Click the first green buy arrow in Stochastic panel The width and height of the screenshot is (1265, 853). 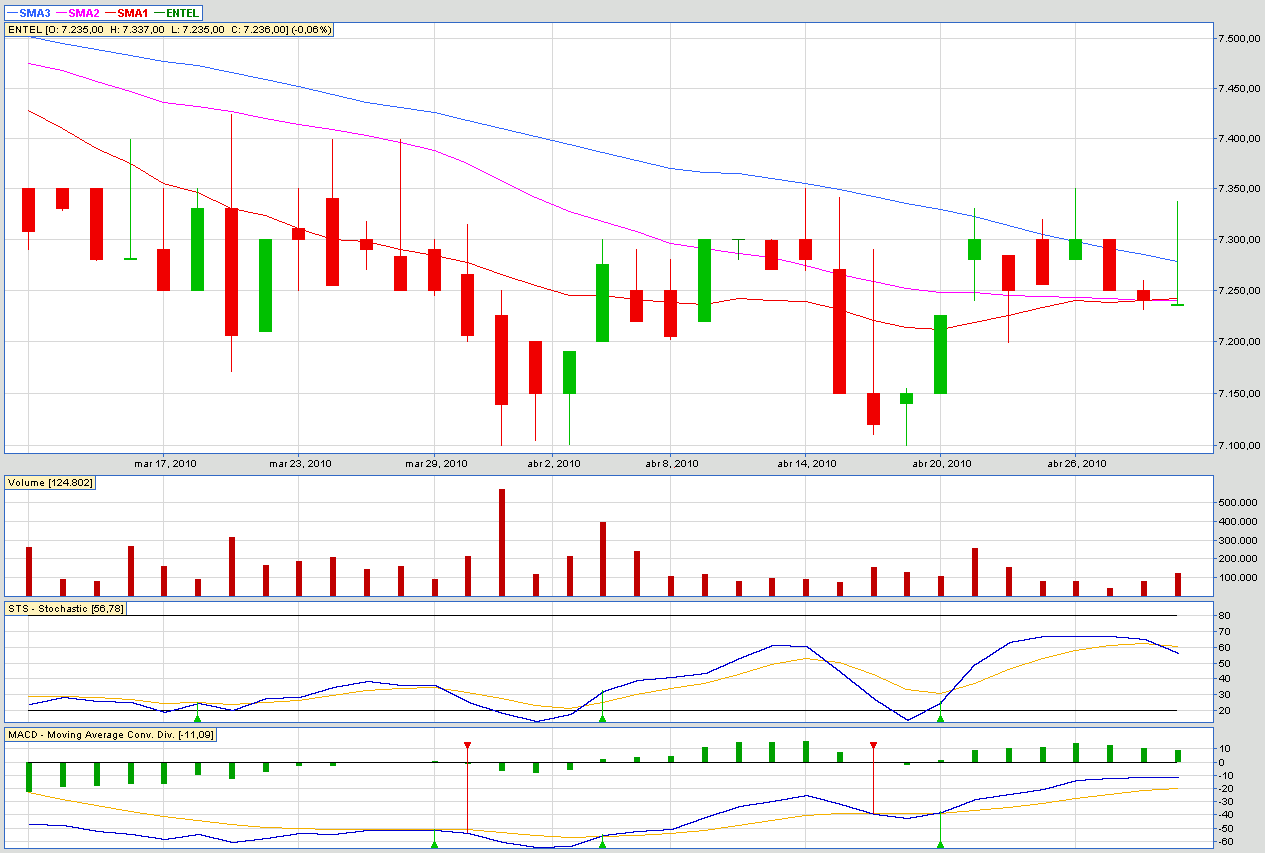(x=197, y=718)
